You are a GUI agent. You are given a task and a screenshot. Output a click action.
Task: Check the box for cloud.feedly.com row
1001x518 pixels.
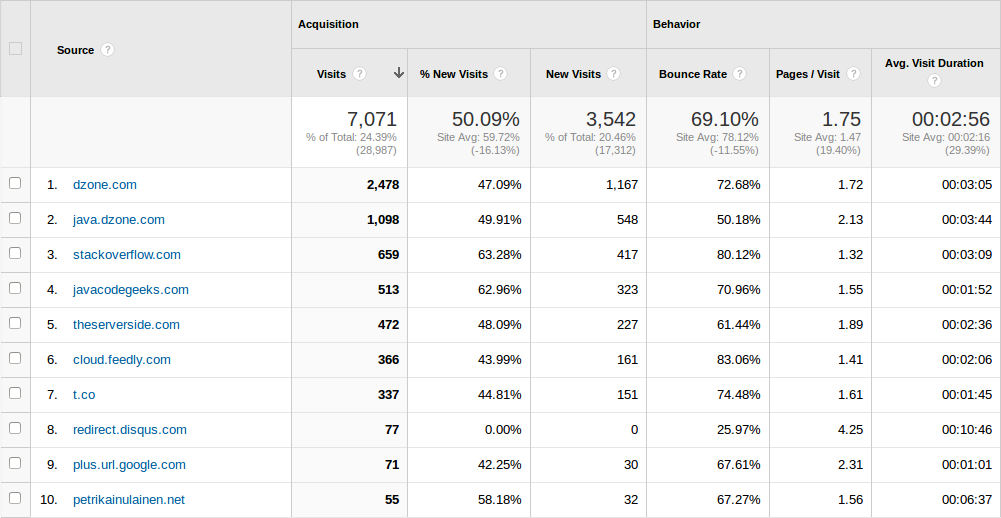pos(15,358)
